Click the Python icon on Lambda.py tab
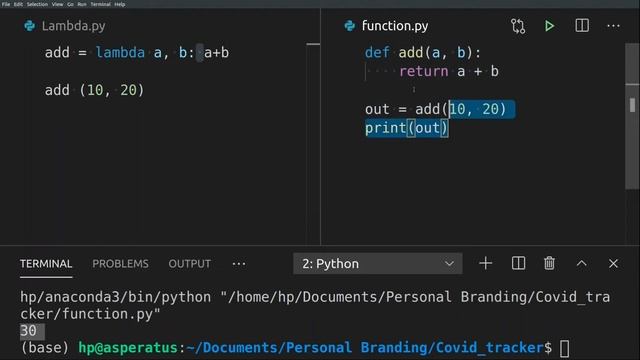 tap(29, 26)
